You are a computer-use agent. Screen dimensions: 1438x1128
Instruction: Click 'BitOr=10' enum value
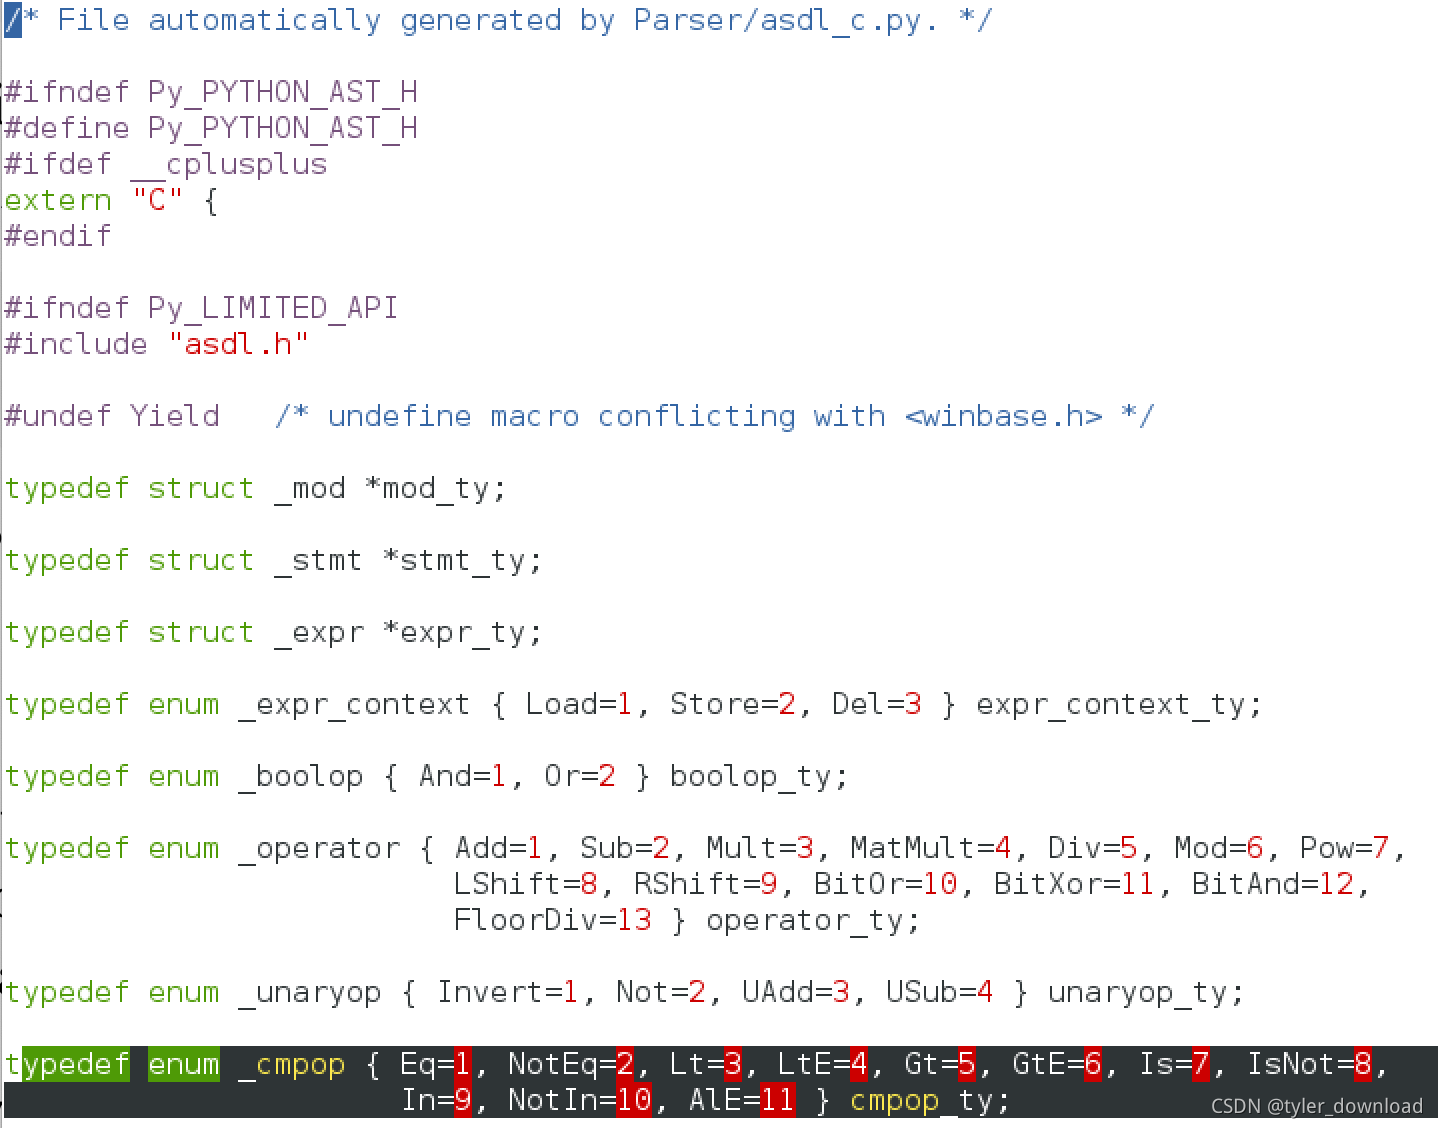click(x=885, y=885)
